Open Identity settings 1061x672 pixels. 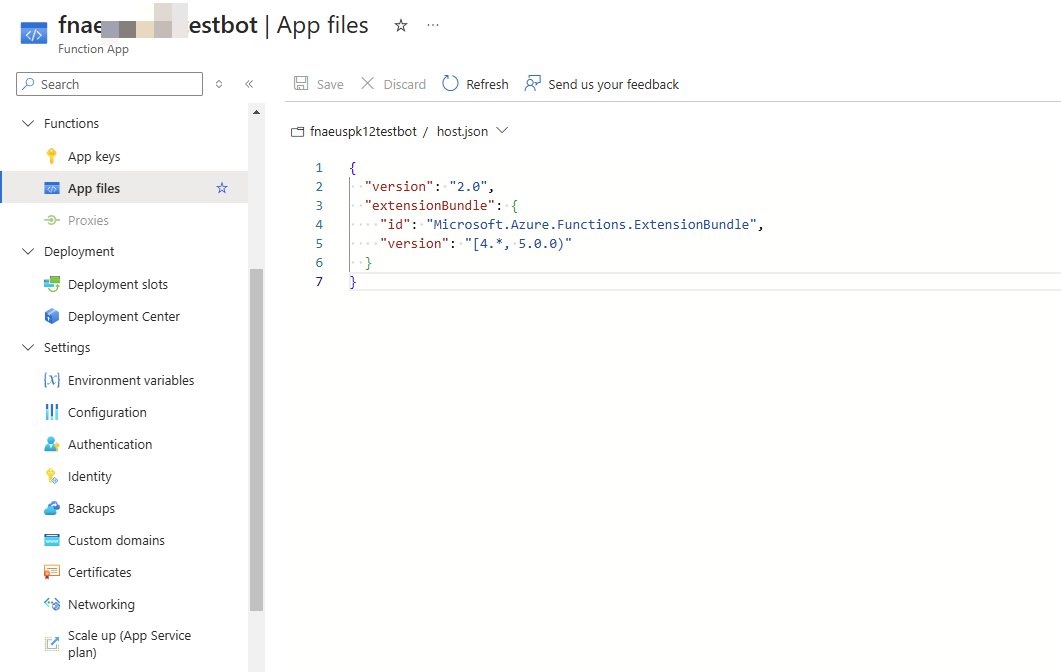[89, 476]
